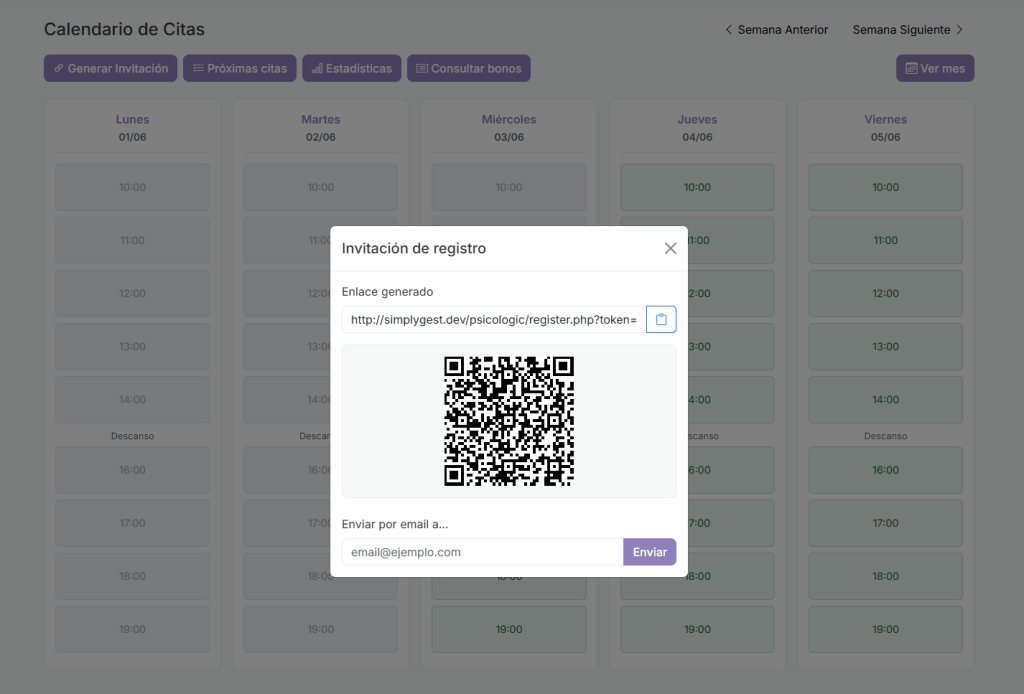Select Martes 19:00 slot
The width and height of the screenshot is (1024, 694).
[x=321, y=629]
